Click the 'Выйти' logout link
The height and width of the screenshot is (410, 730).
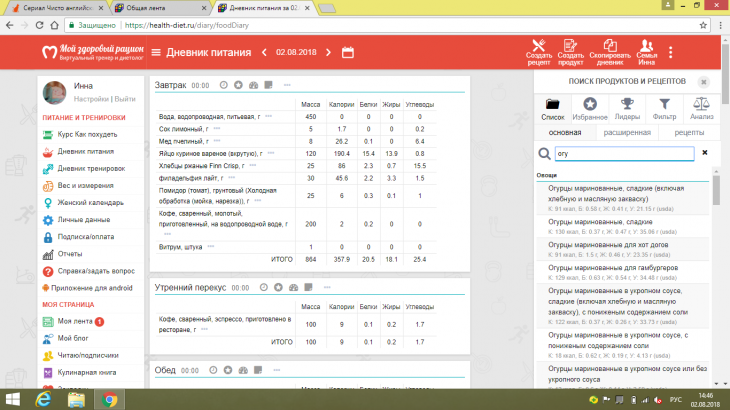point(125,99)
